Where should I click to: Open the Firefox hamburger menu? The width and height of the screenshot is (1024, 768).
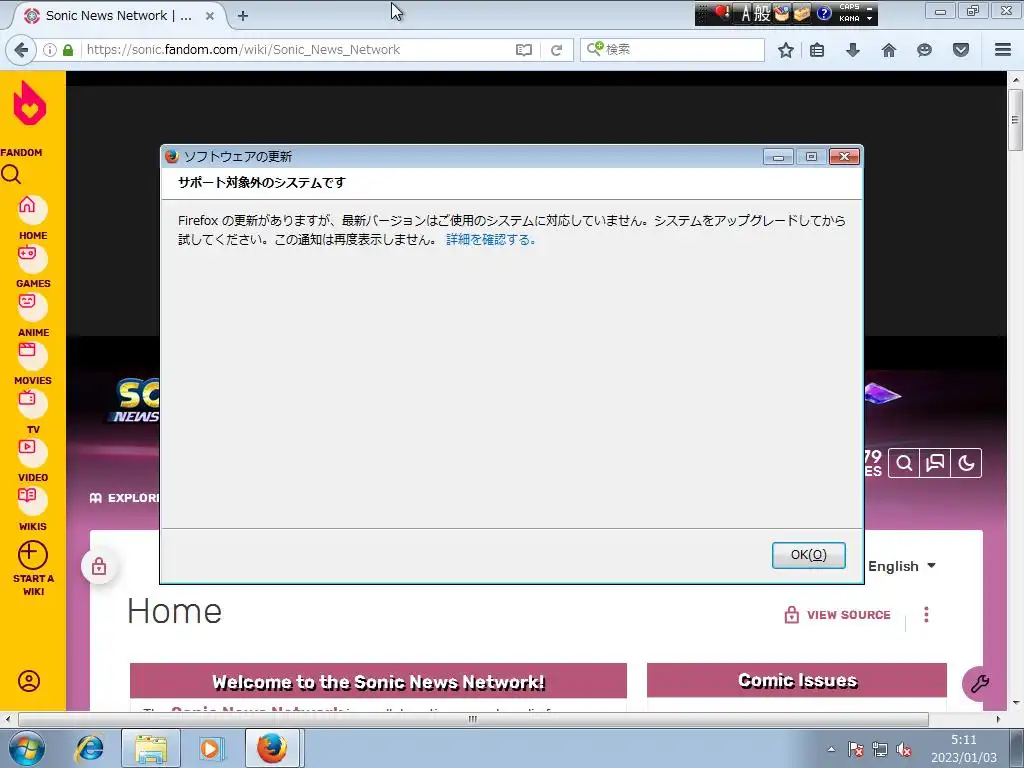click(1003, 50)
